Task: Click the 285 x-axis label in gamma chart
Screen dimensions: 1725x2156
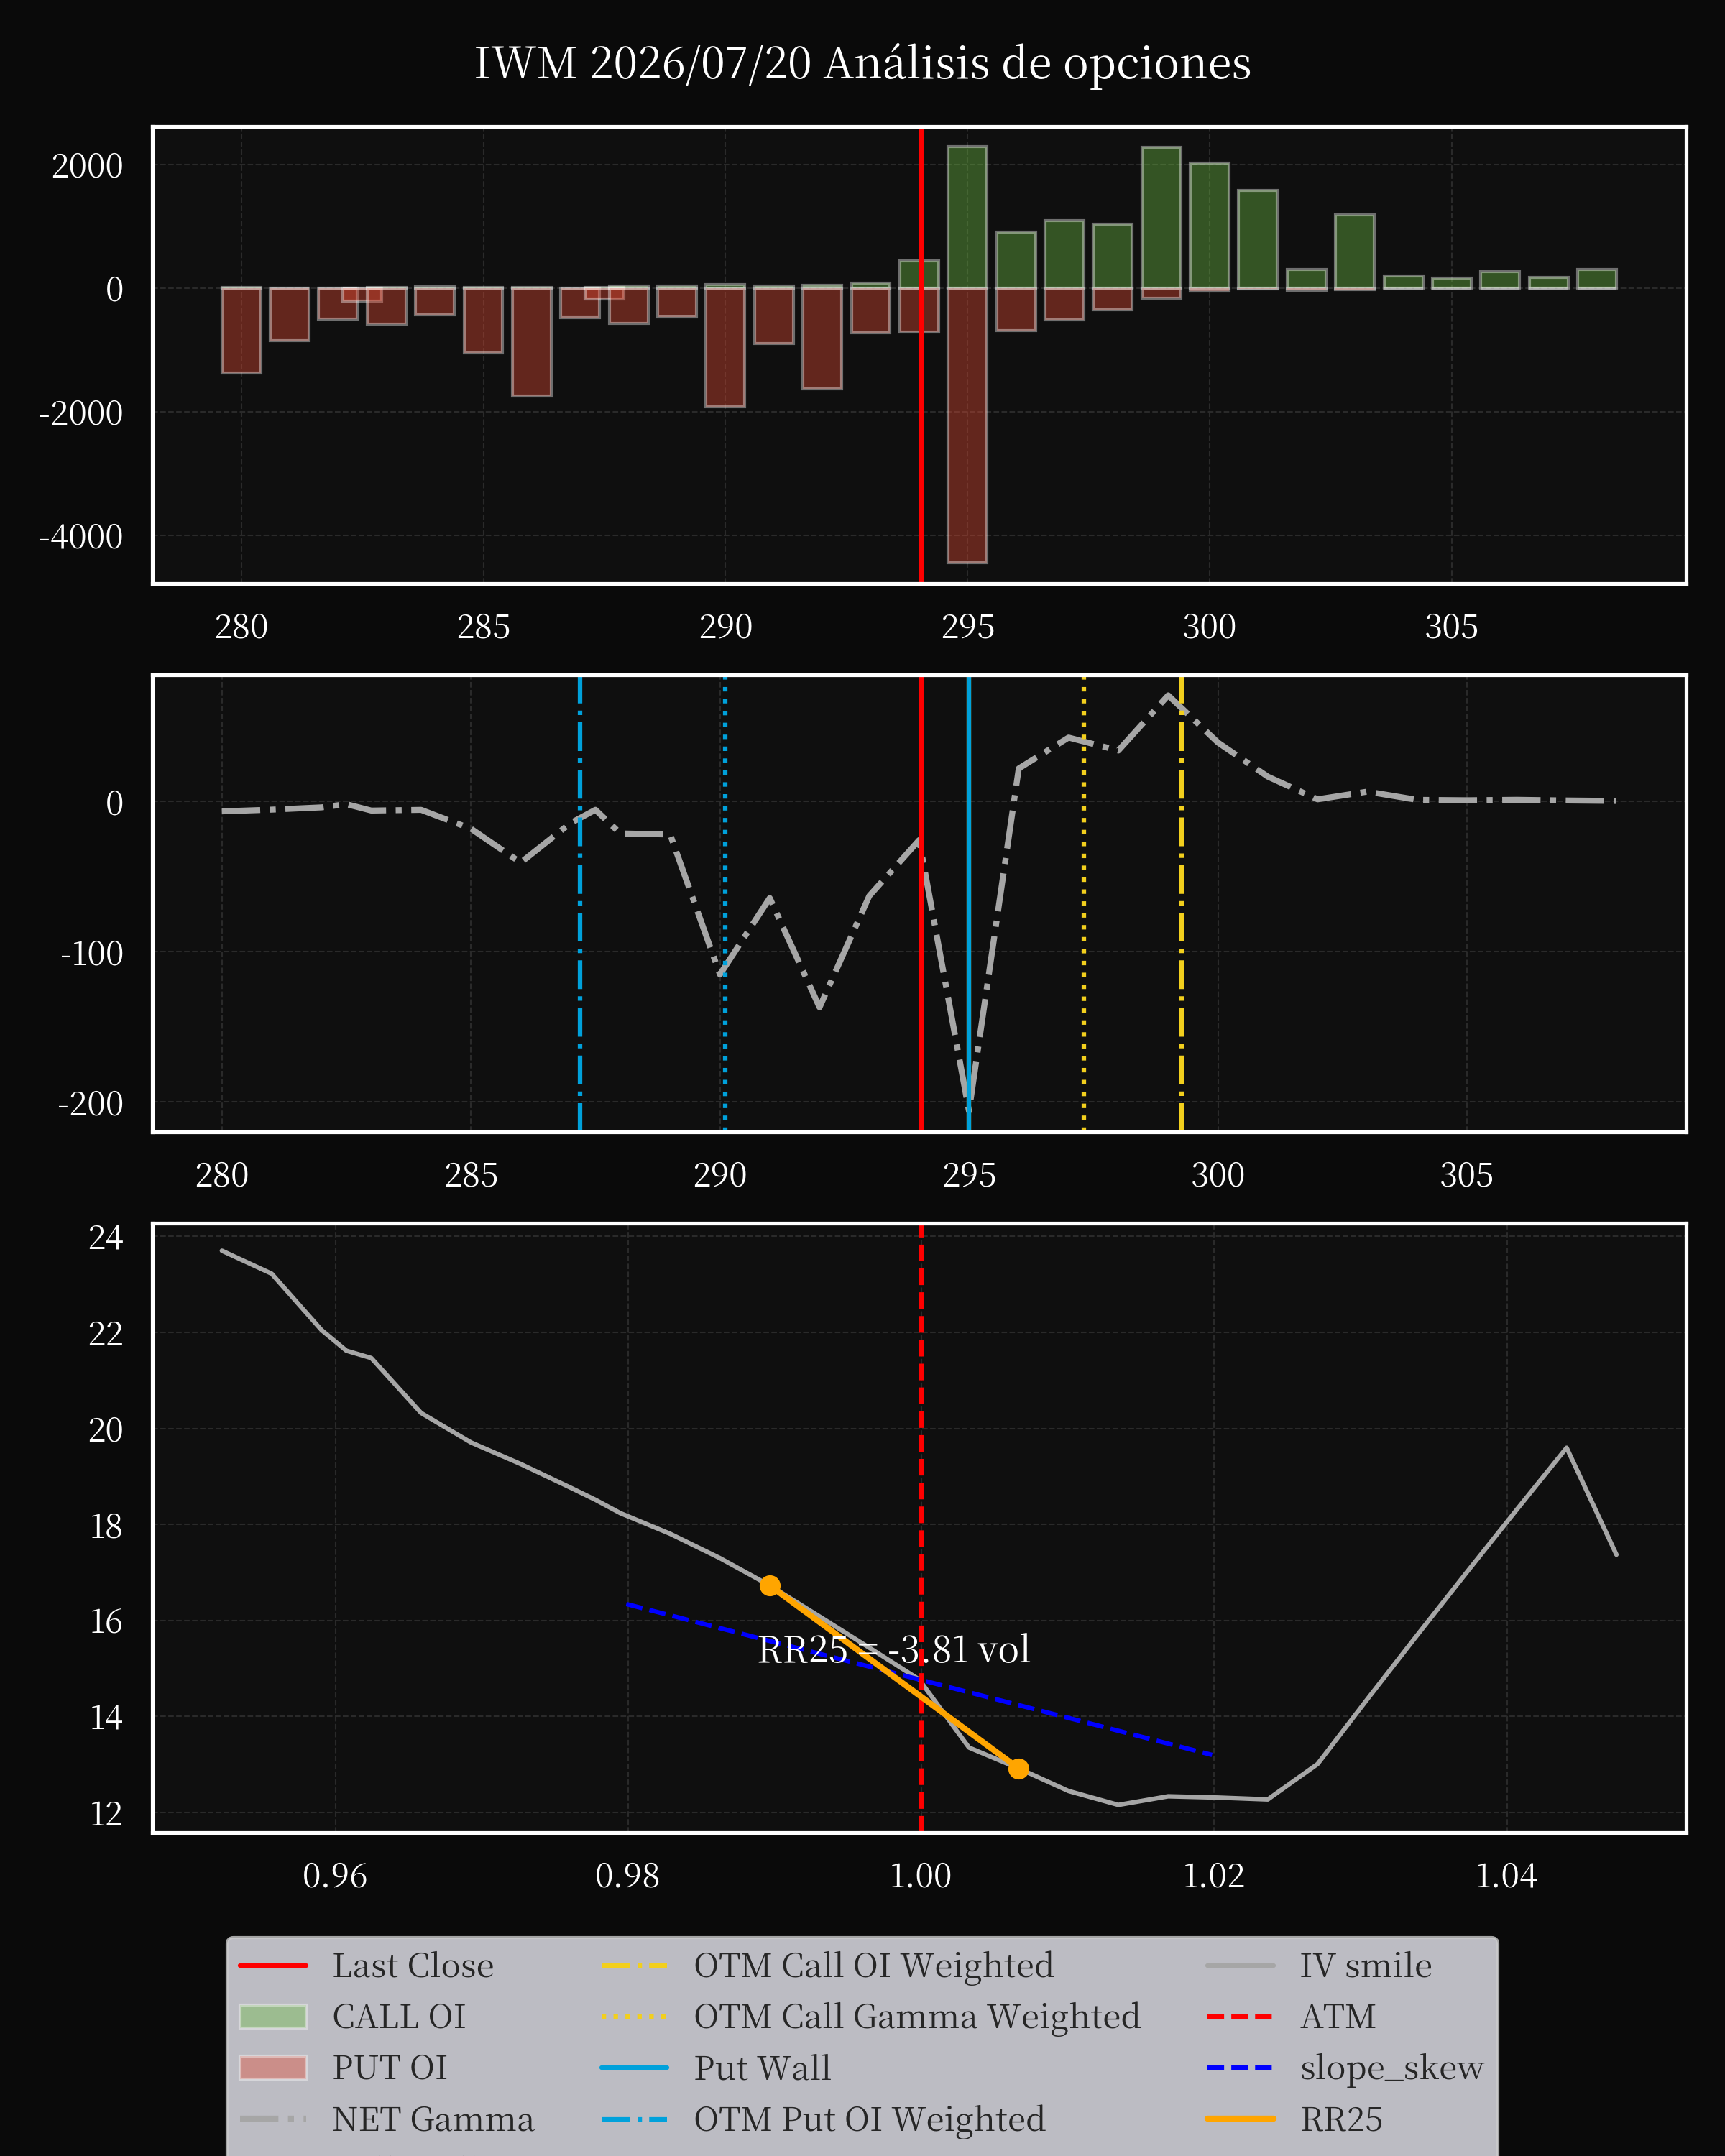Action: [471, 1174]
